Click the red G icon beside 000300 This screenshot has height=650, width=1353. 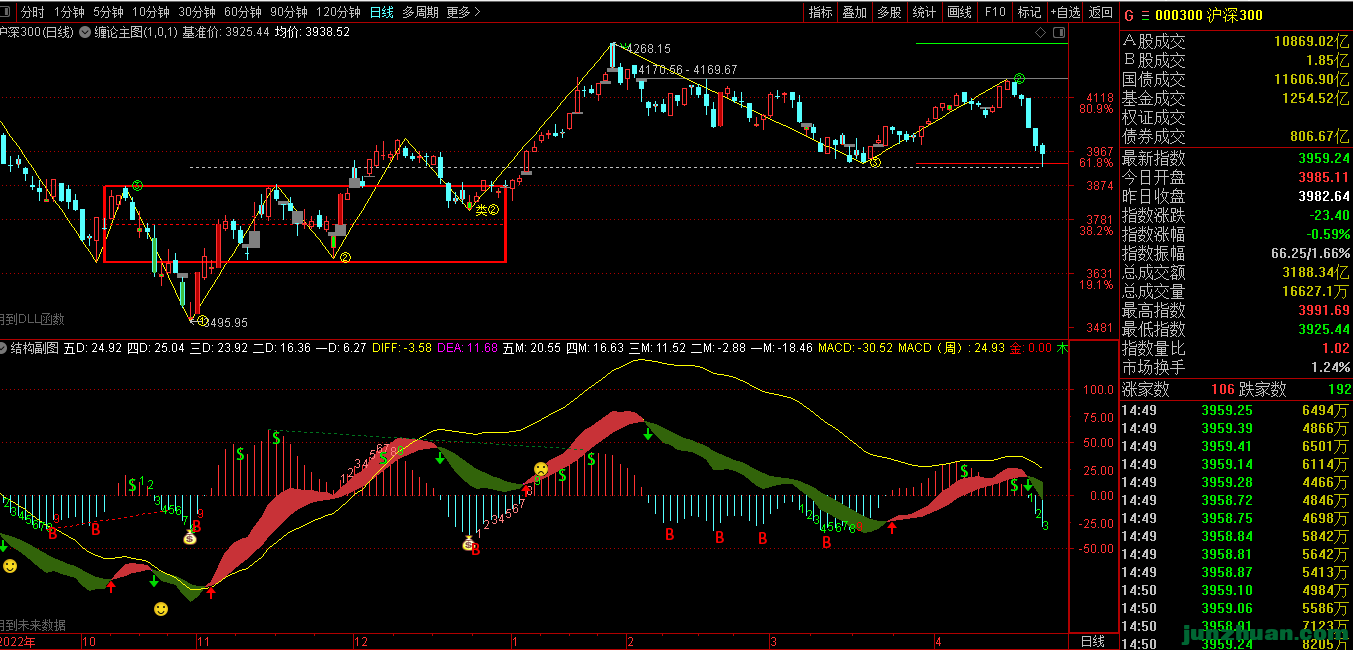1129,15
